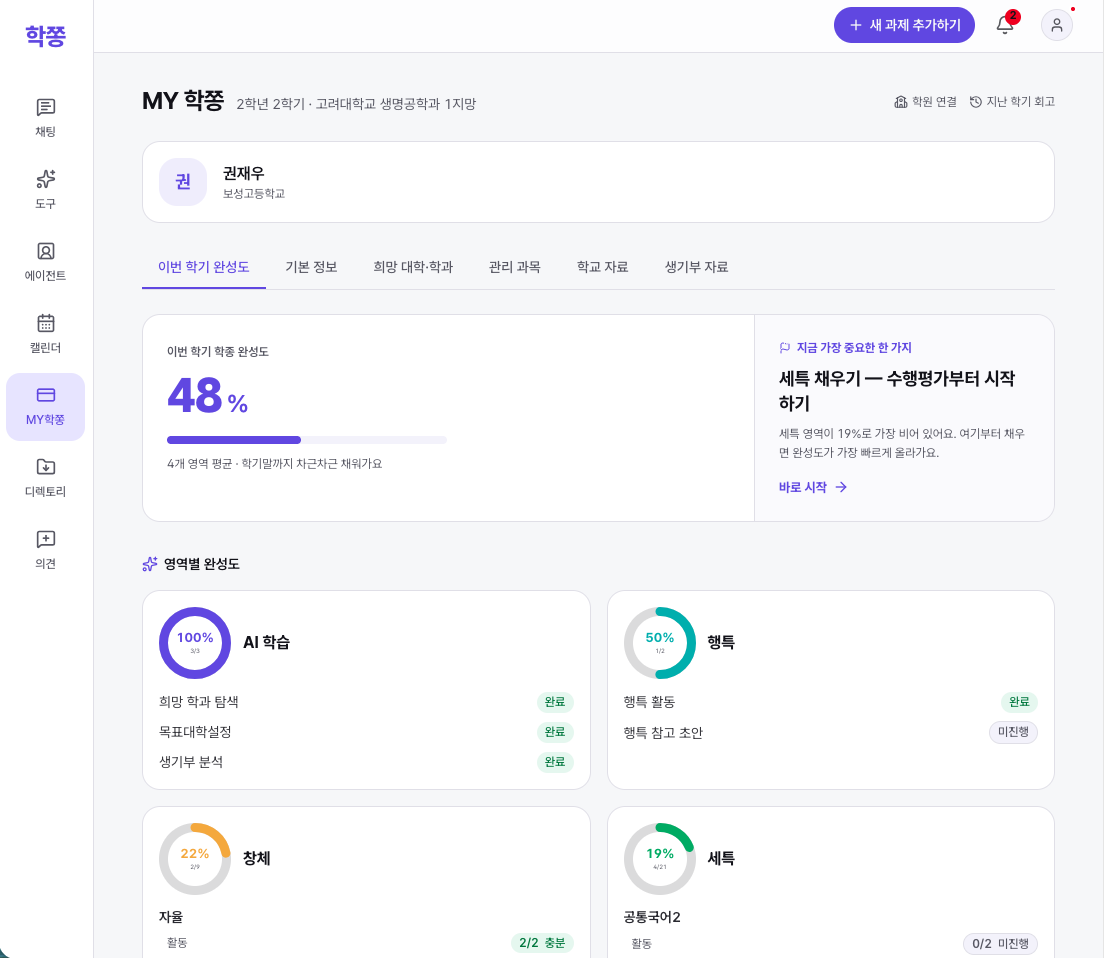Click the 공통국어2 subject heading
The height and width of the screenshot is (958, 1104).
[x=652, y=917]
